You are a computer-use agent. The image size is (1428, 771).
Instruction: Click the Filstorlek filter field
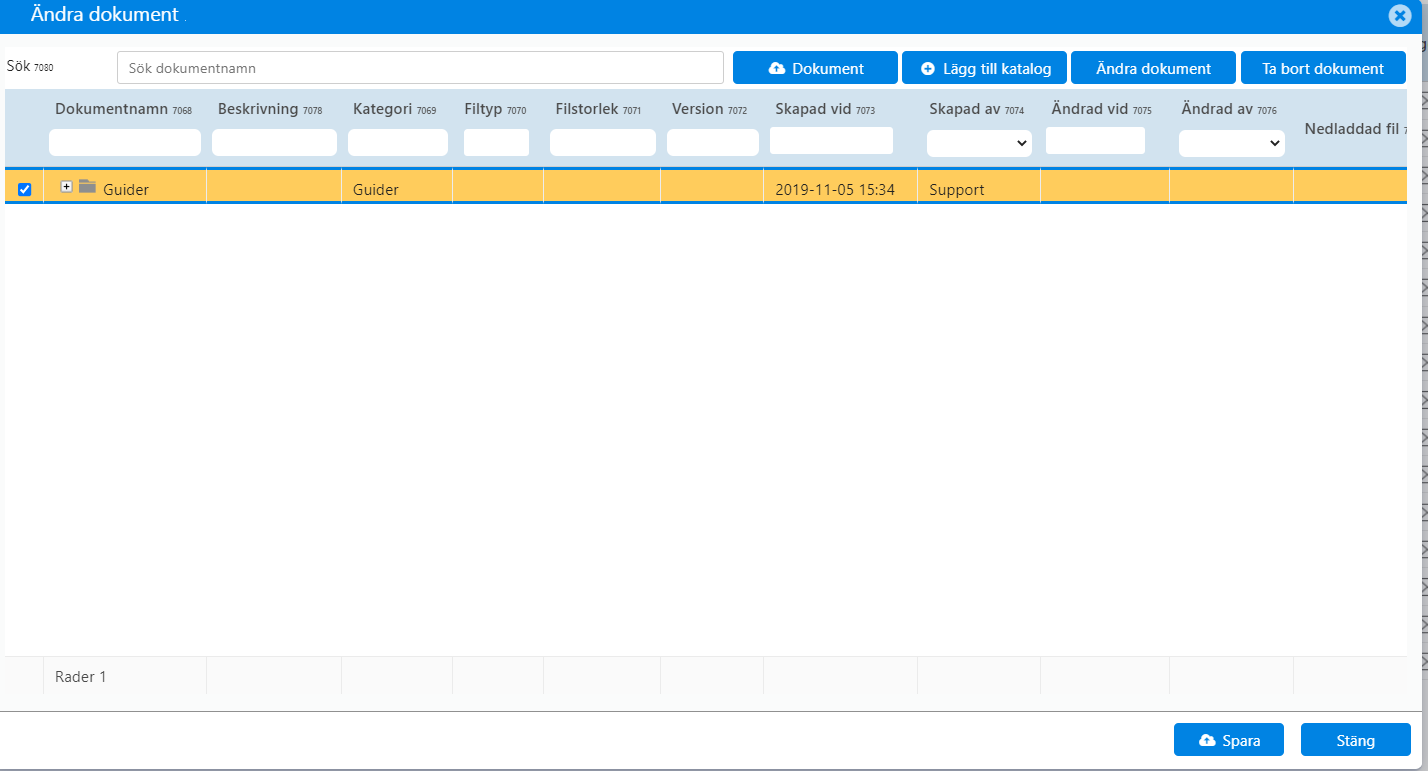pyautogui.click(x=603, y=142)
